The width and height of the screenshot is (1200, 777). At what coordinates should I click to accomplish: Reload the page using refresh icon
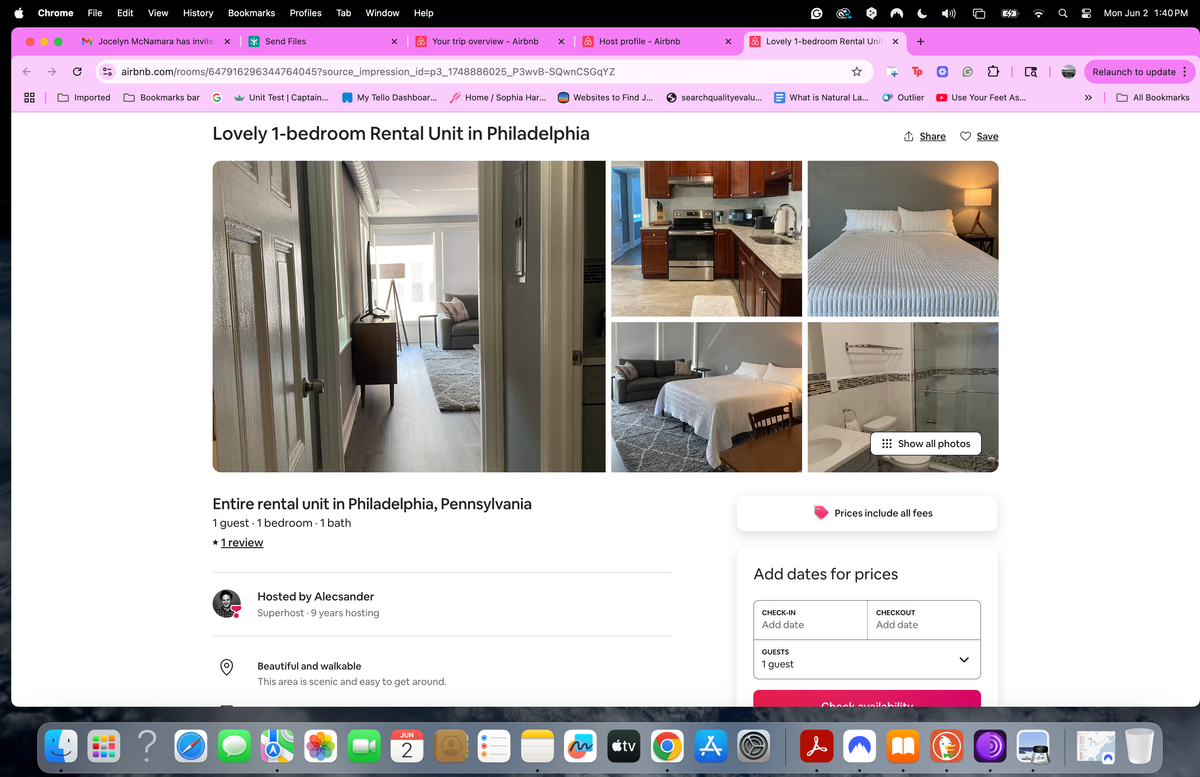point(77,72)
